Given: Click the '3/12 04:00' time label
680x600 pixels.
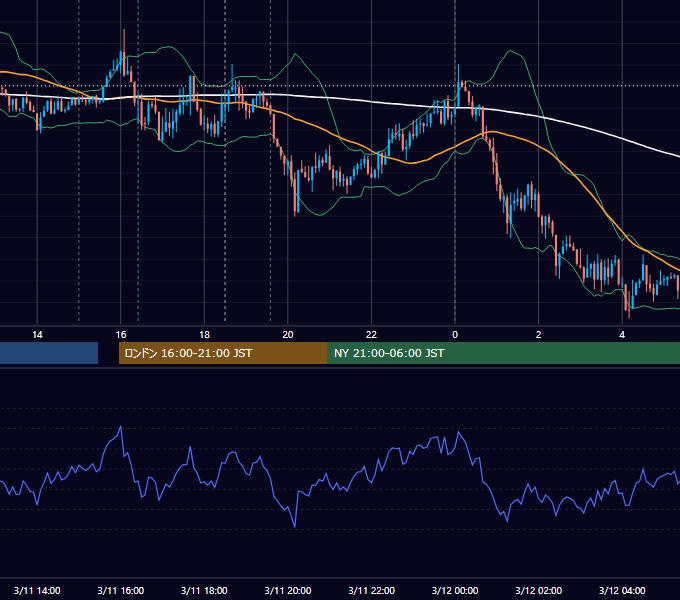Looking at the screenshot, I should [x=622, y=590].
